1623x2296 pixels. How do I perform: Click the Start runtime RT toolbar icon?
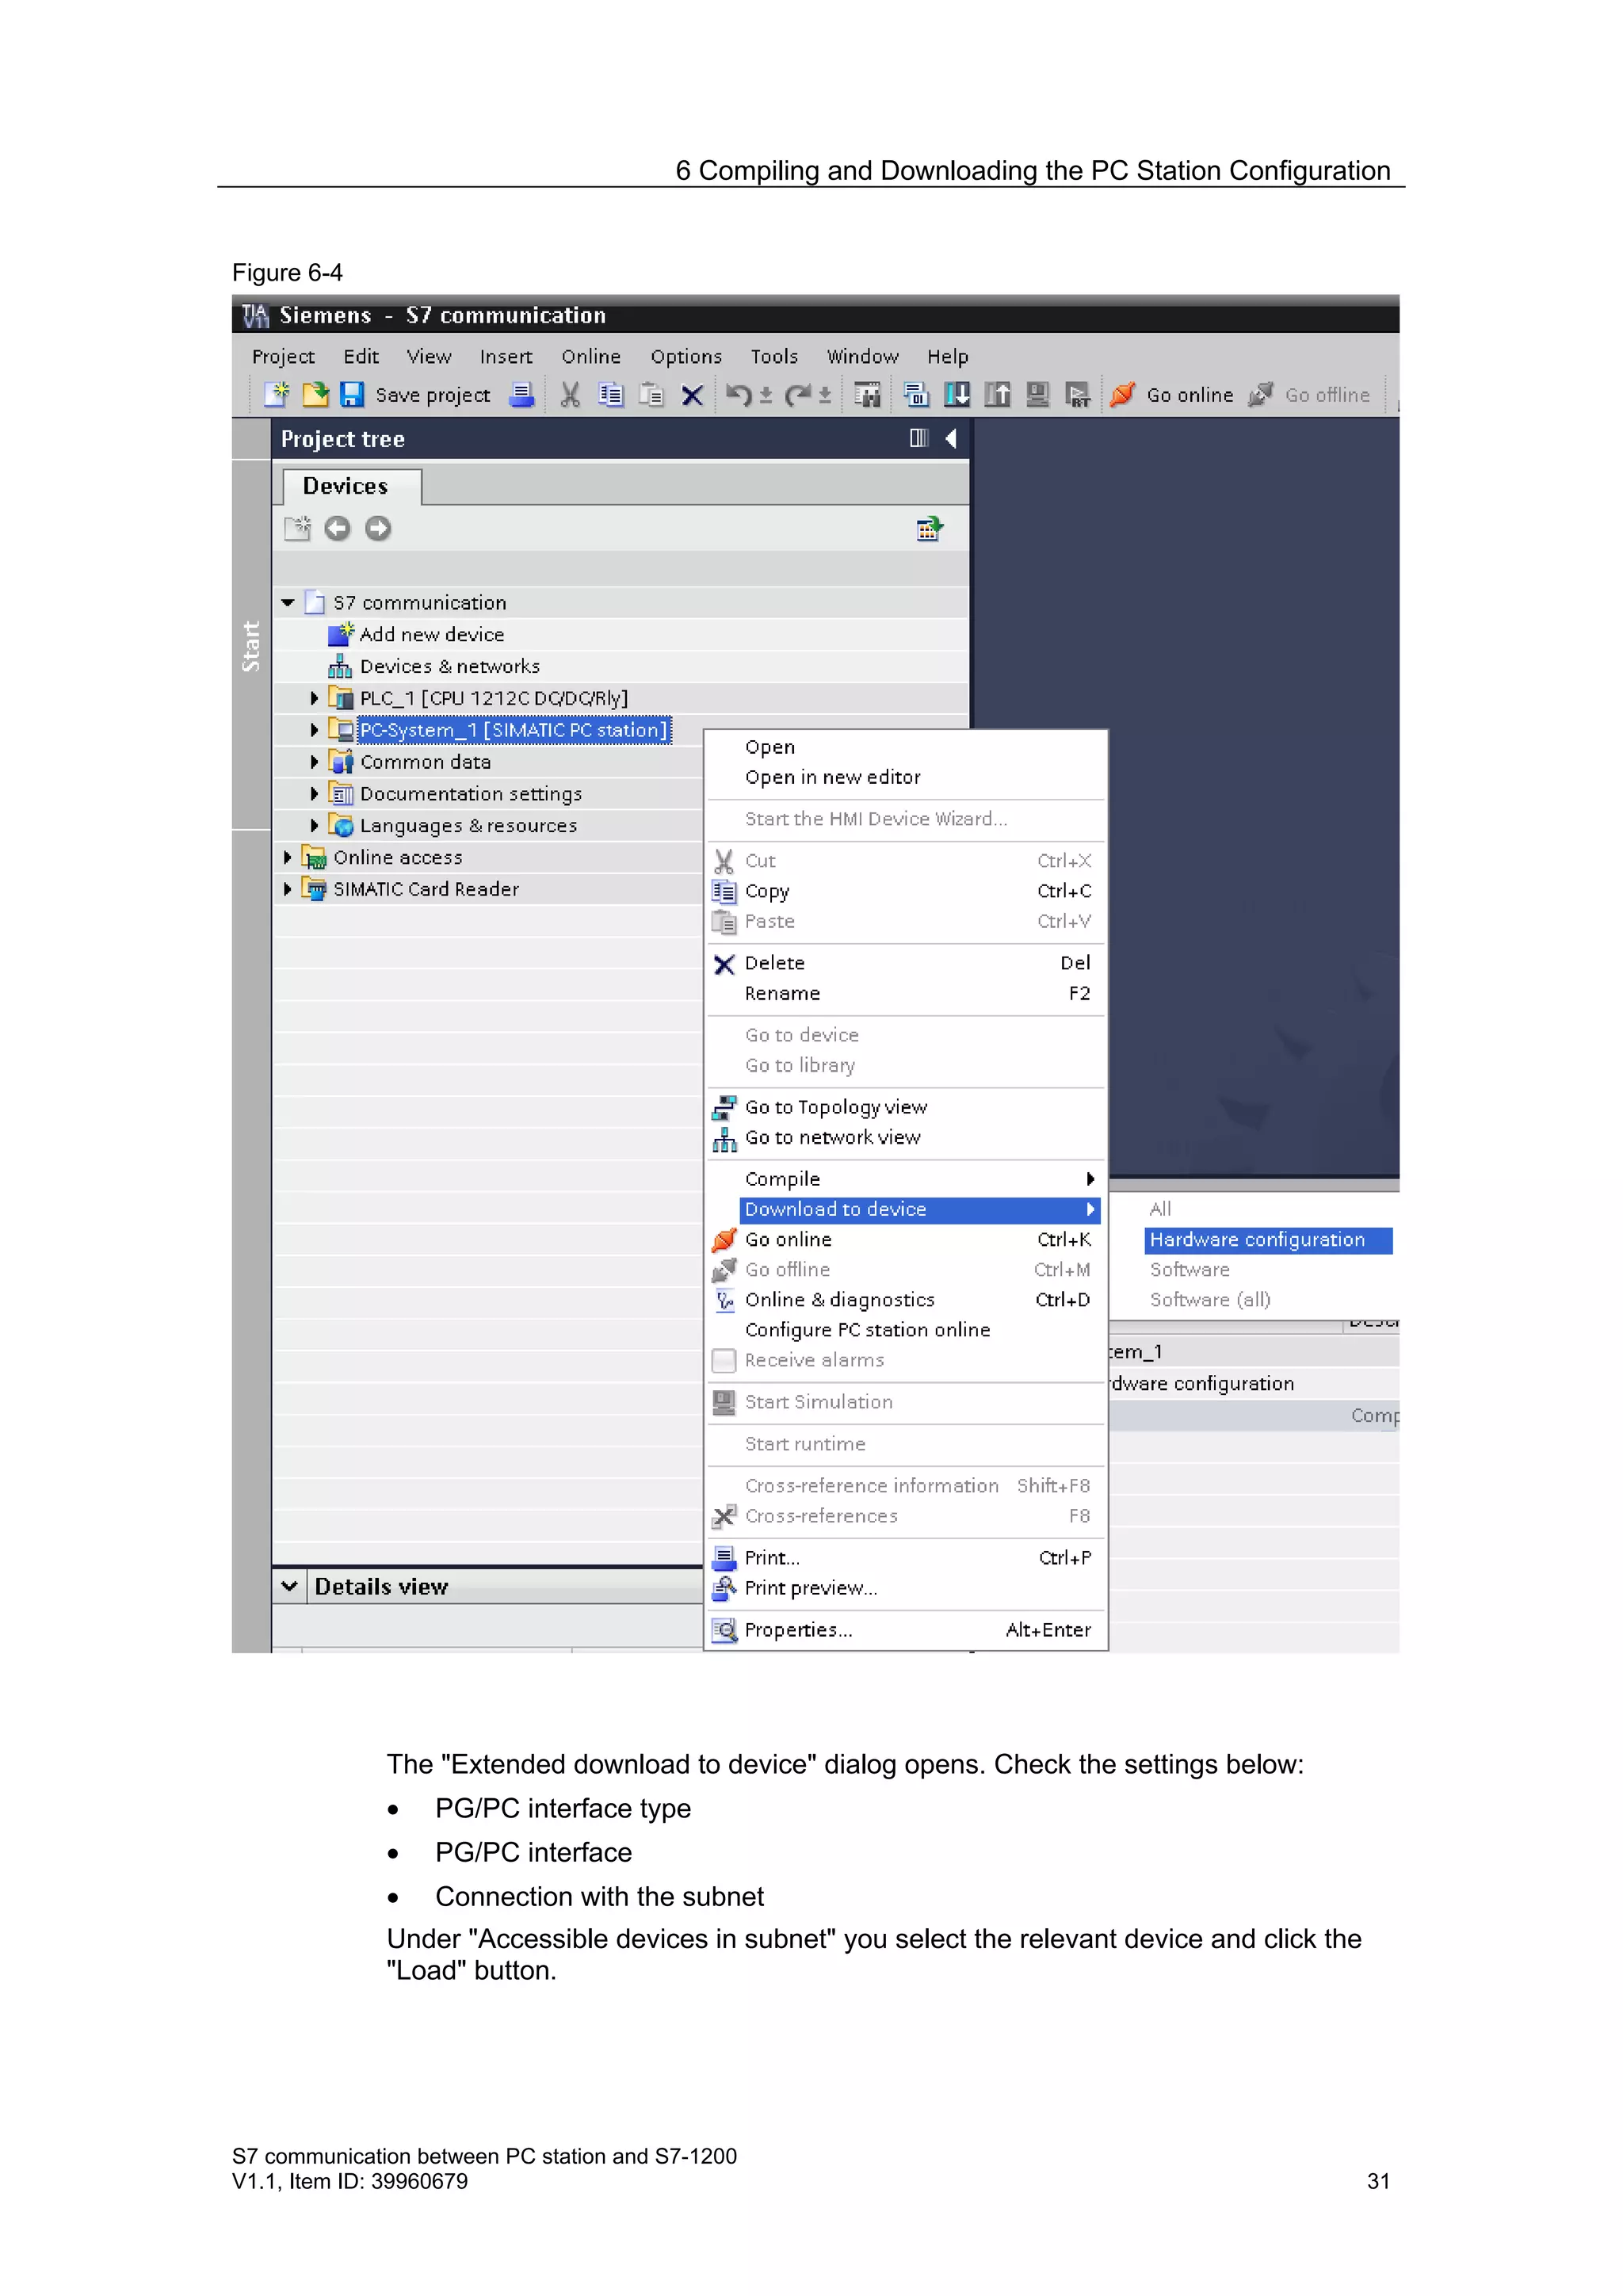1077,395
